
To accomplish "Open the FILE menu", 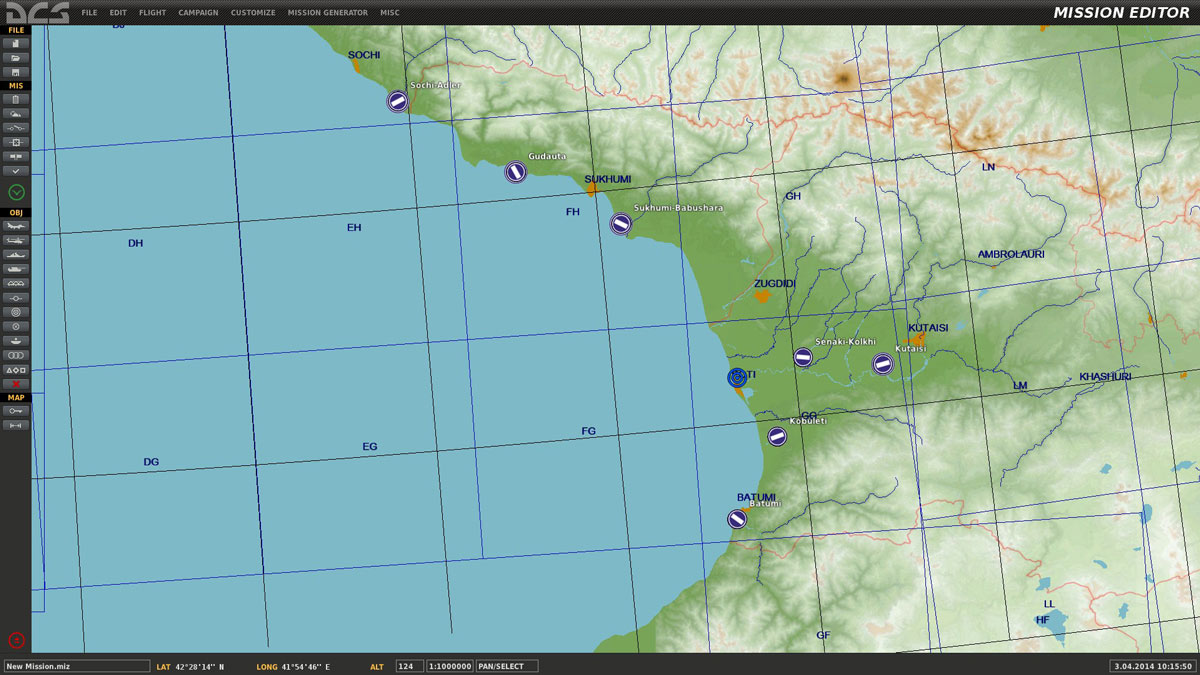I will 89,13.
